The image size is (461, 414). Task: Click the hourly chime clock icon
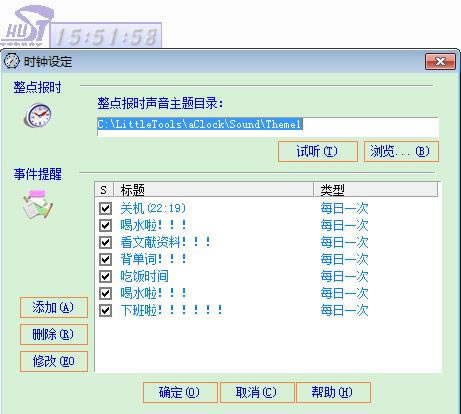38,115
